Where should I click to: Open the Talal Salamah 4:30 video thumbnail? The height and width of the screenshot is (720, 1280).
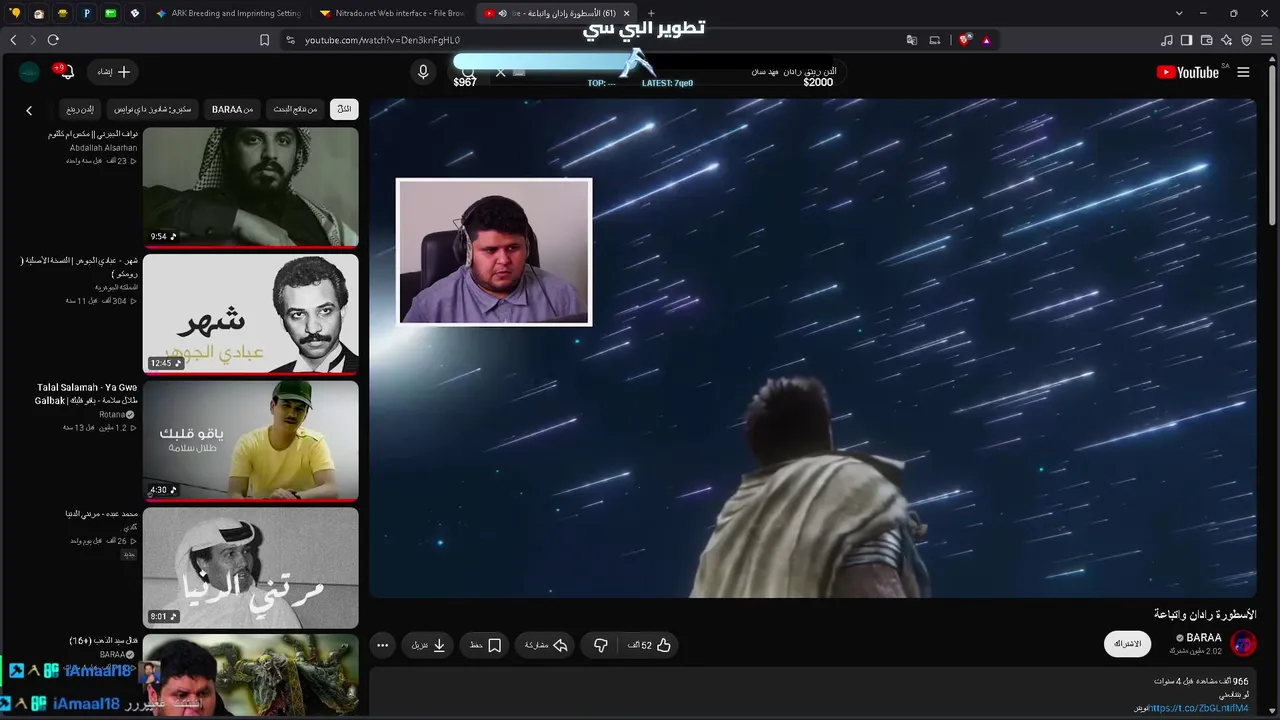point(250,441)
